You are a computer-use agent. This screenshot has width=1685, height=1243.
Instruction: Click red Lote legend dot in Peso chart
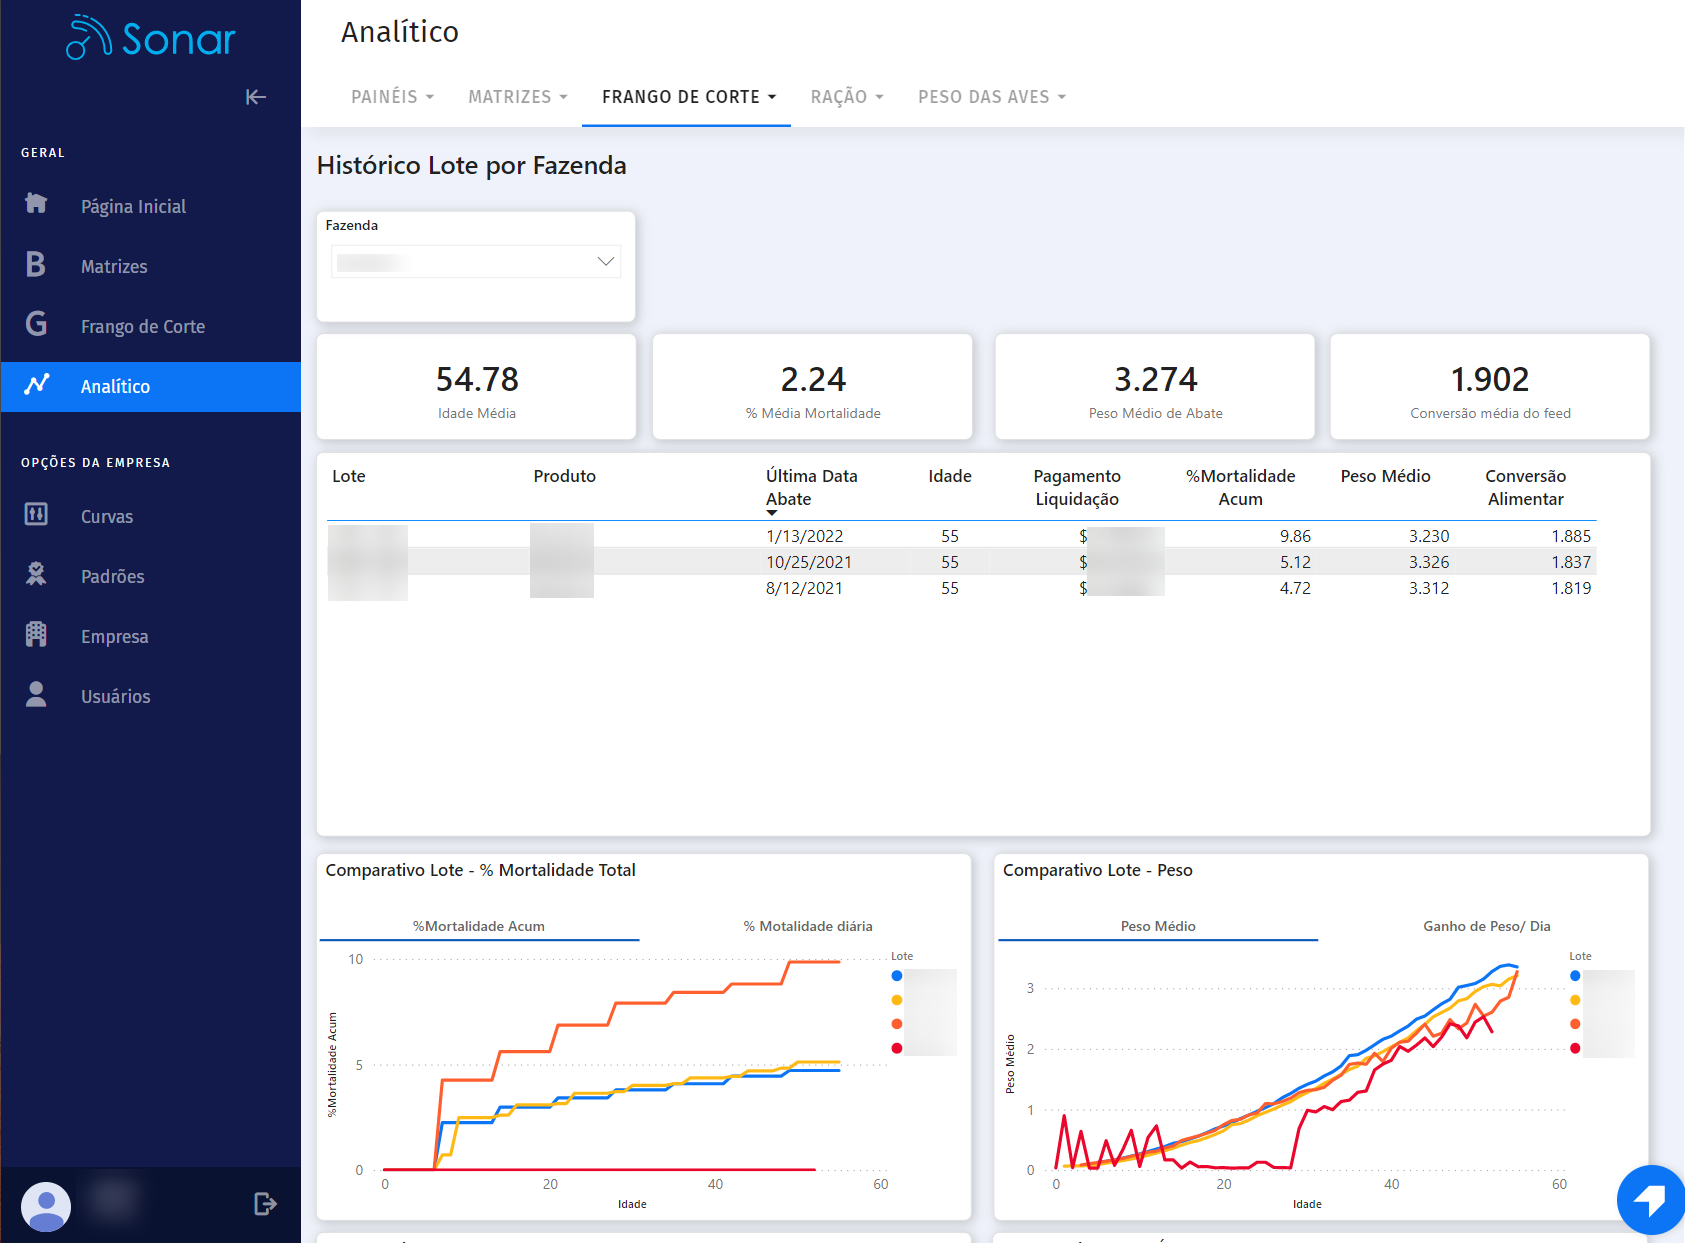tap(1575, 1048)
